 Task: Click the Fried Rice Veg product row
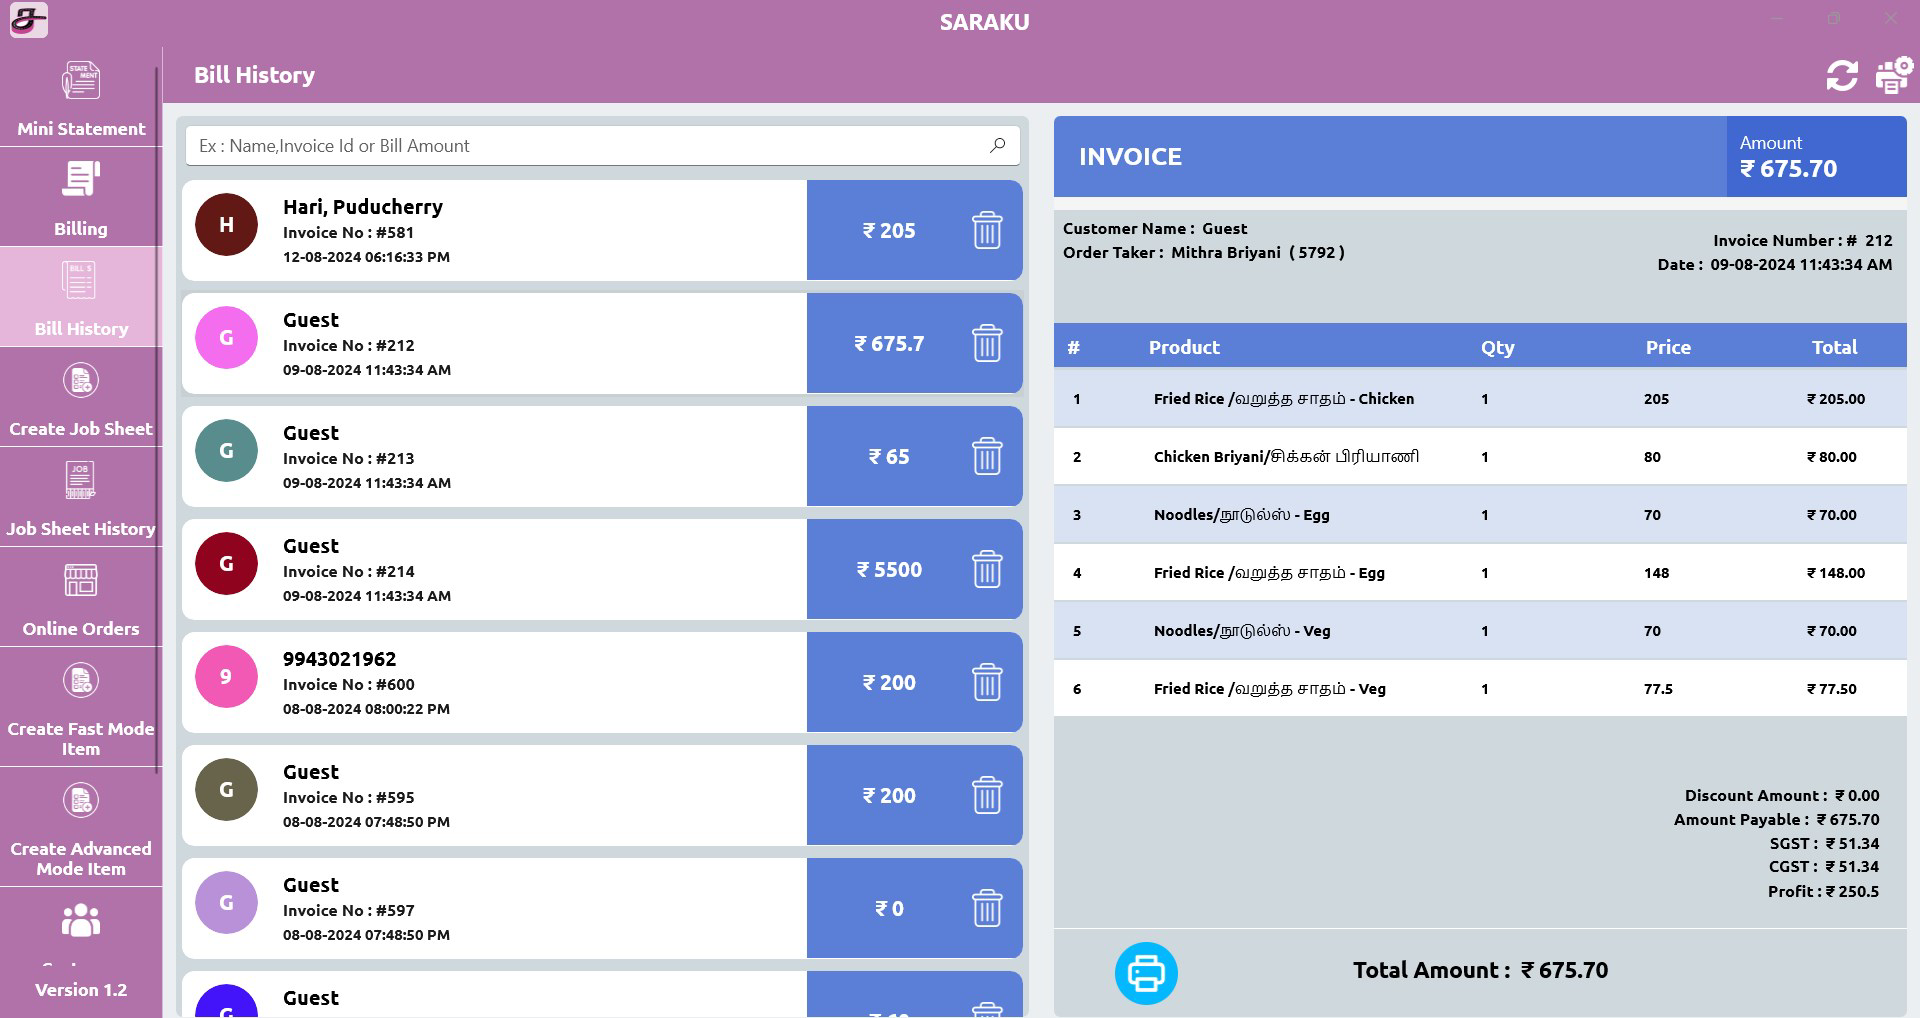[x=1480, y=689]
